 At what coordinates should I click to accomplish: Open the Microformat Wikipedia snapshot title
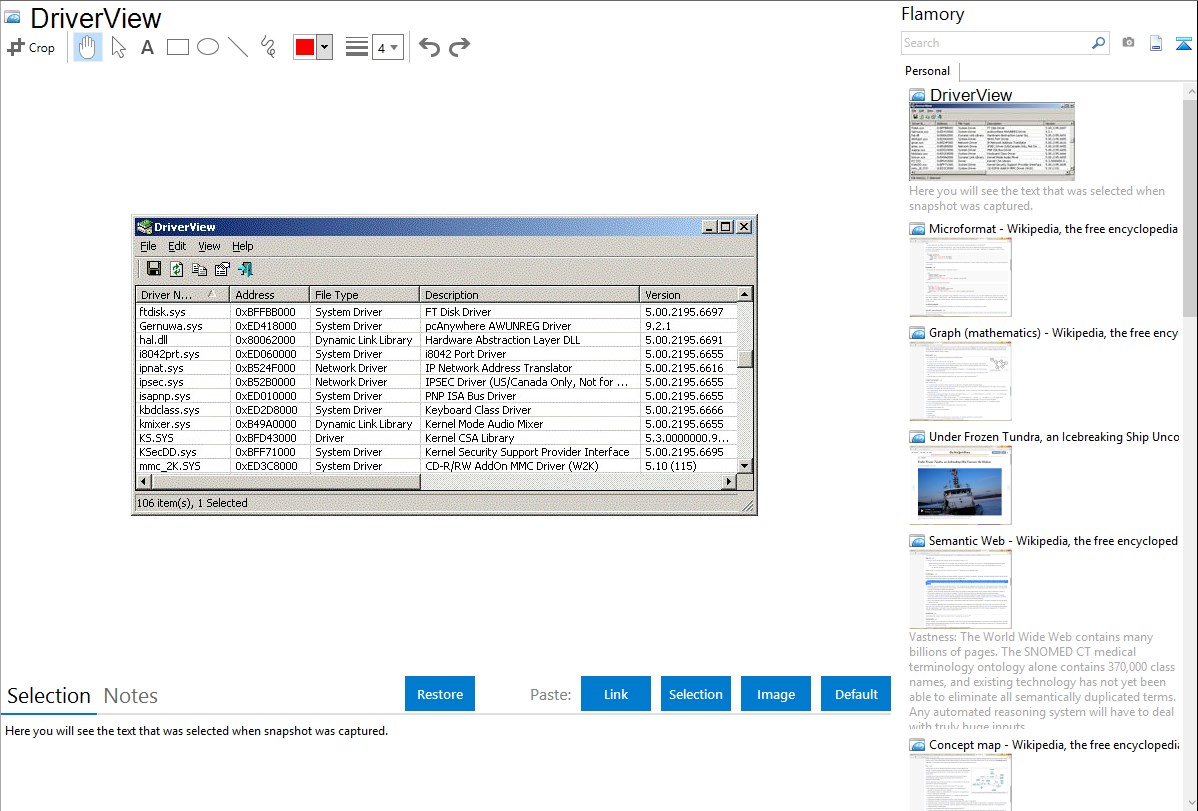1053,229
